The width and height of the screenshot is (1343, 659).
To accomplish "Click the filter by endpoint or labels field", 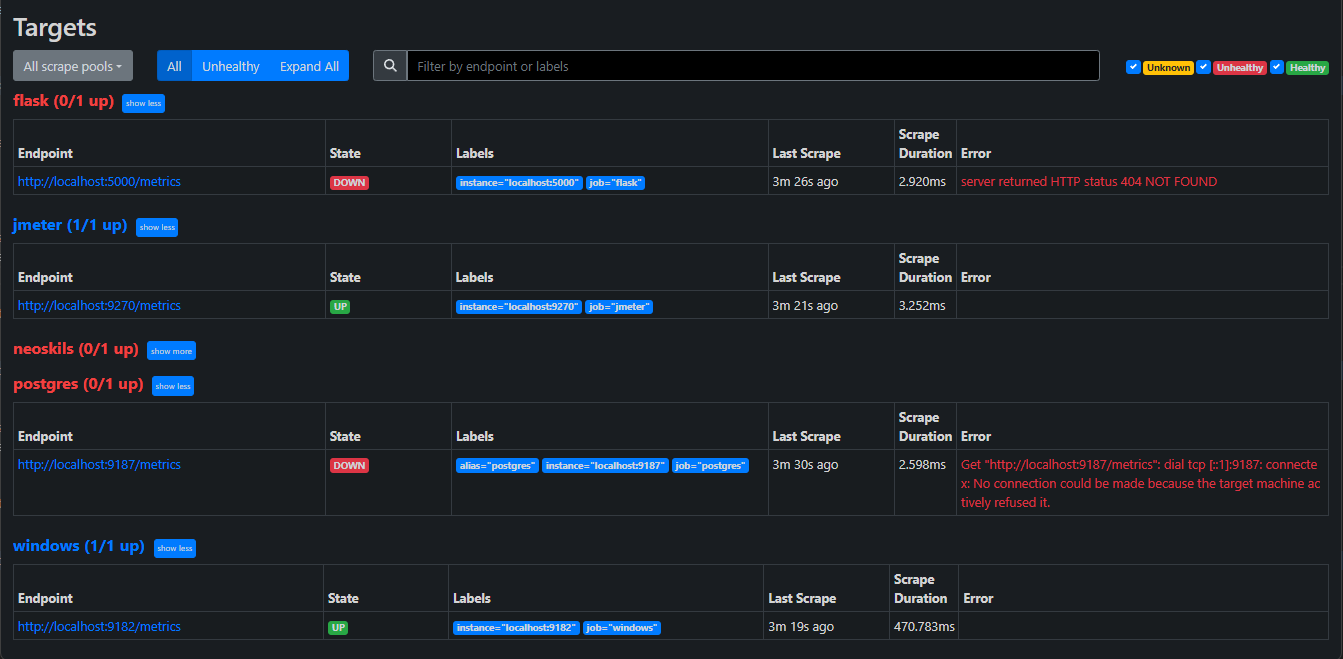I will pyautogui.click(x=752, y=66).
